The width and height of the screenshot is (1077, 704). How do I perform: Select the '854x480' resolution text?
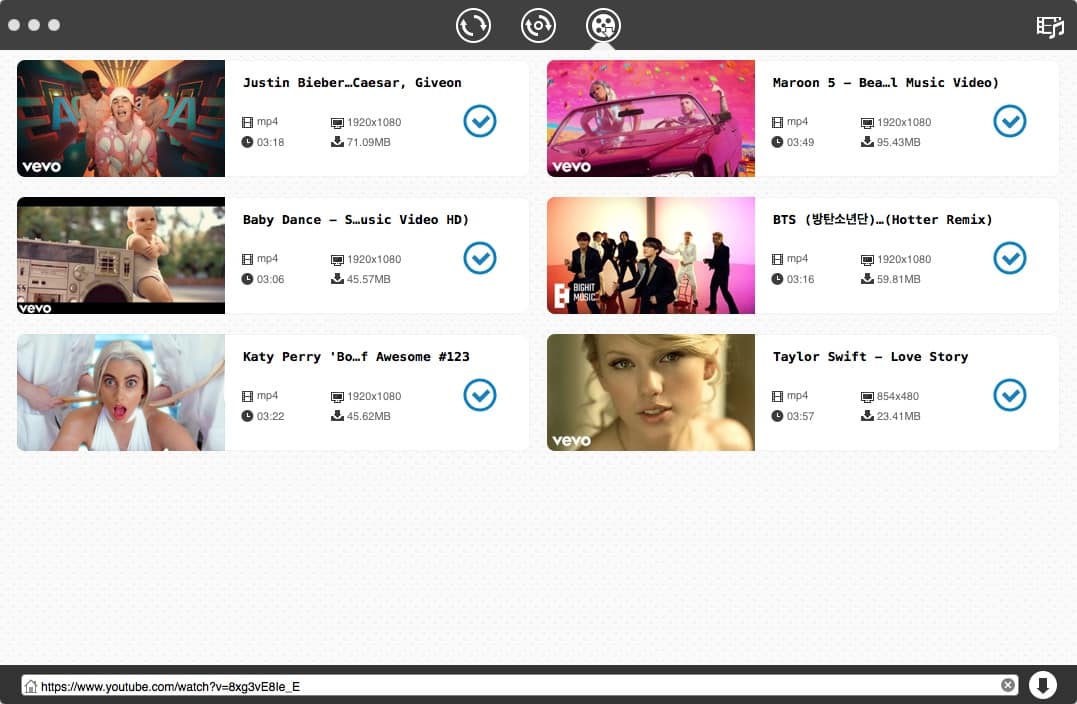pos(898,396)
